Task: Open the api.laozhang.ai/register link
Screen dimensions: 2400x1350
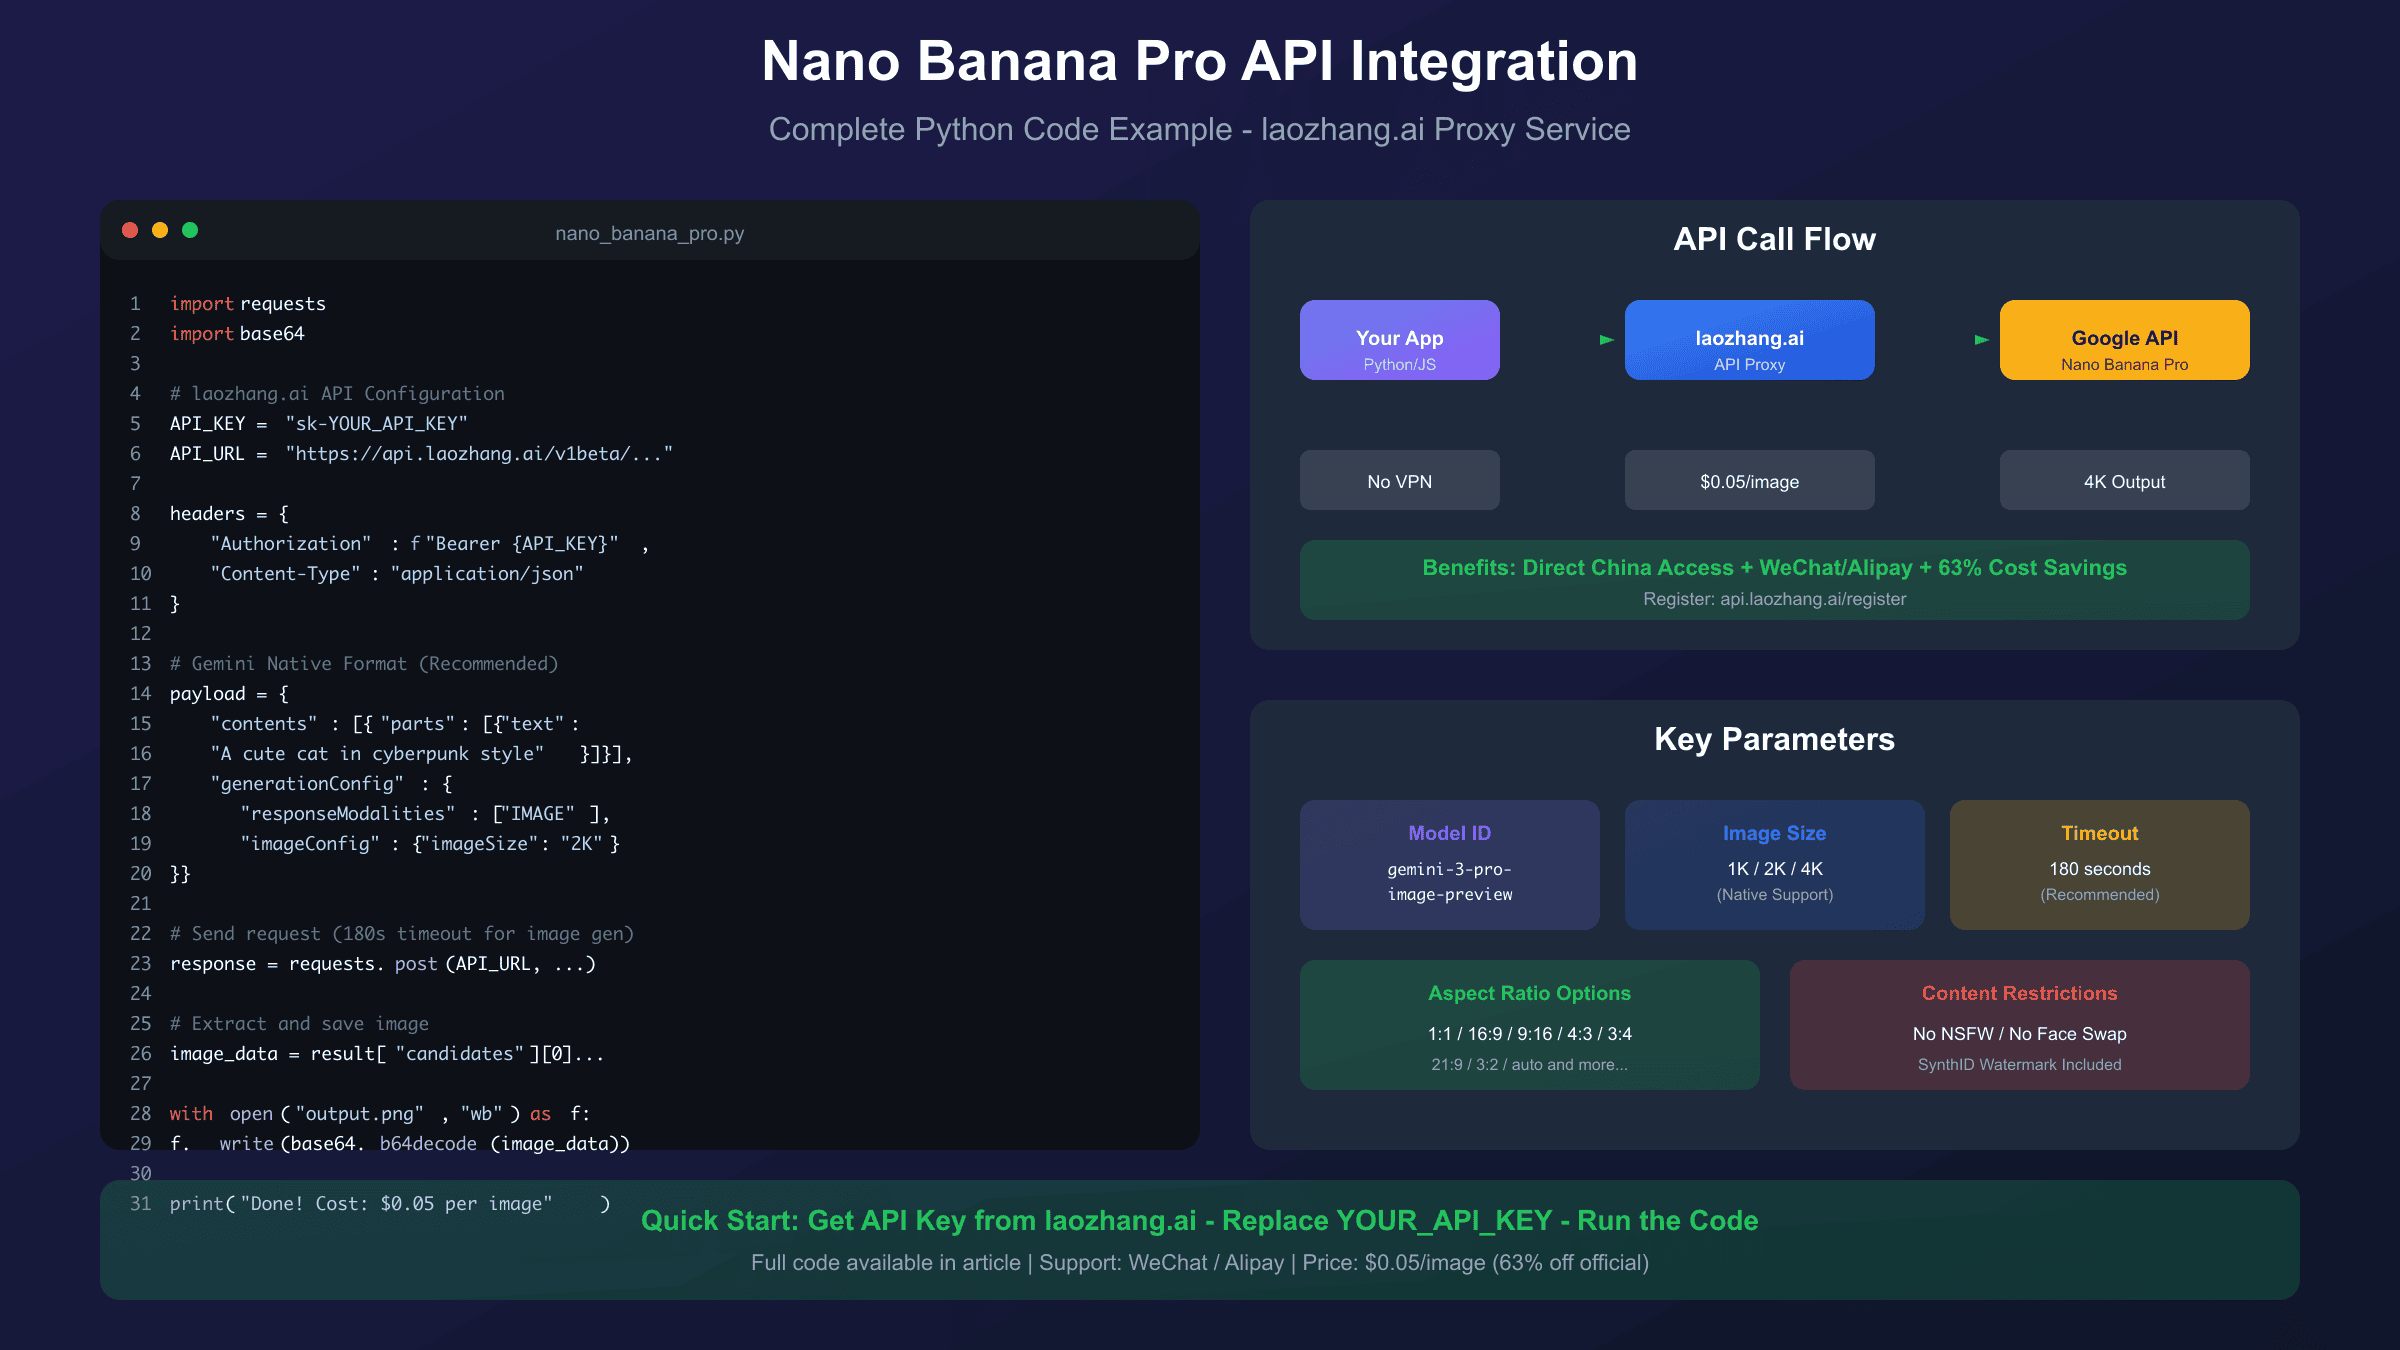Action: point(1774,599)
